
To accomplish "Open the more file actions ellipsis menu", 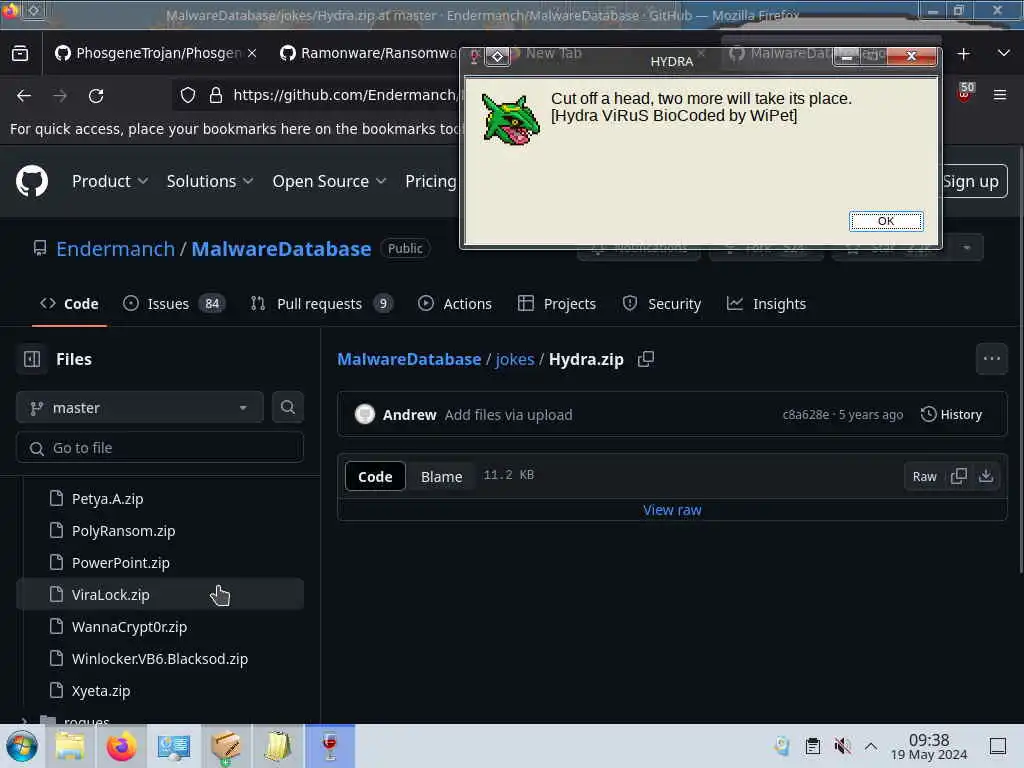I will coord(991,359).
